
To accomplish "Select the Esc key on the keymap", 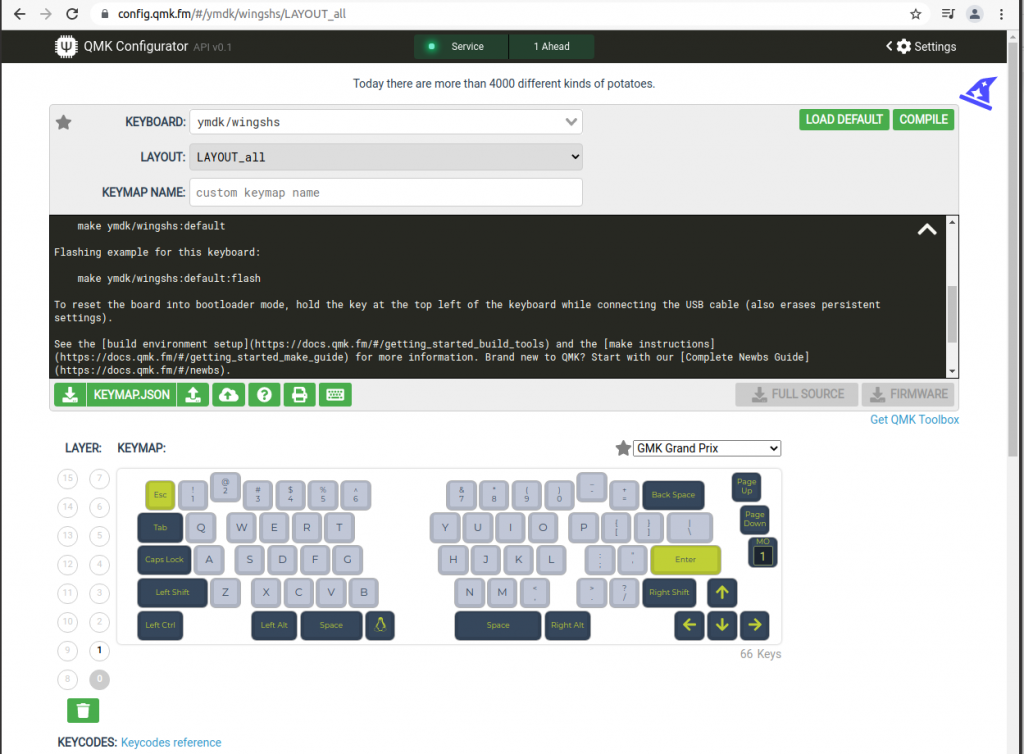I will [x=160, y=495].
